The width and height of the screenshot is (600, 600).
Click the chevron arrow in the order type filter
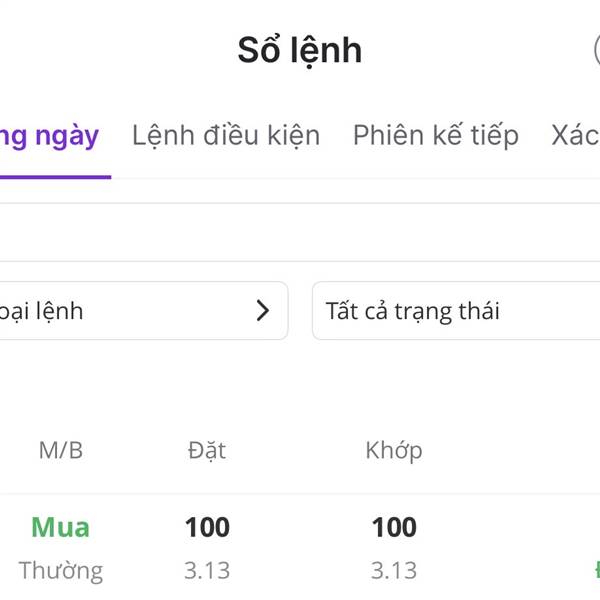coord(263,311)
